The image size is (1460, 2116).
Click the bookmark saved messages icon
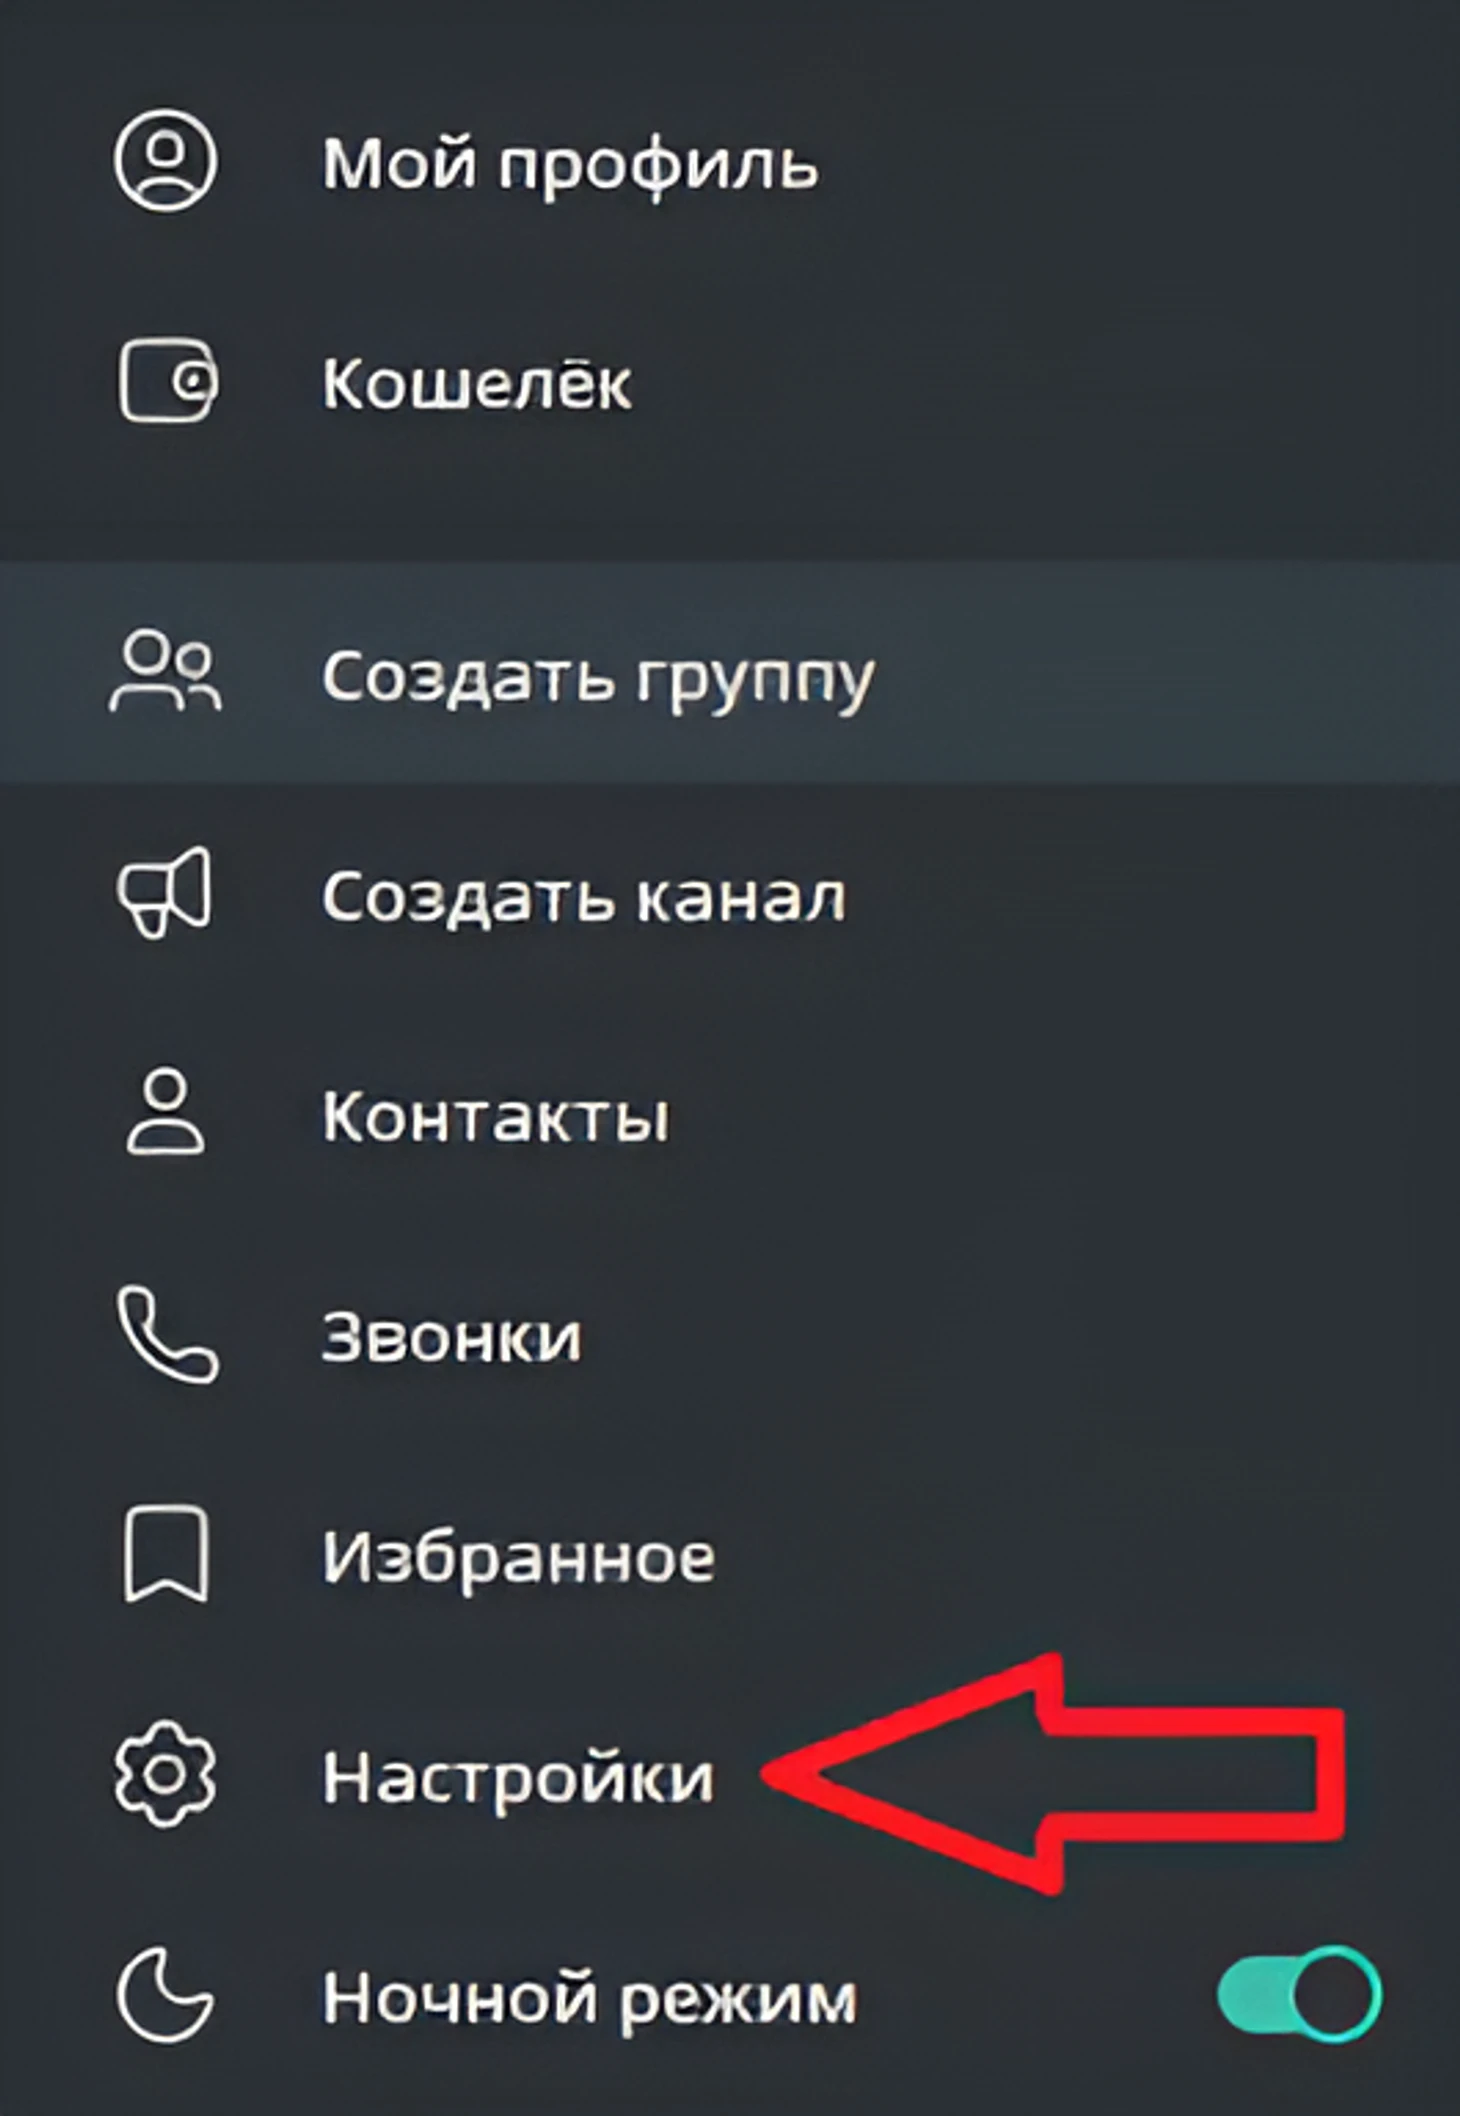(166, 1555)
